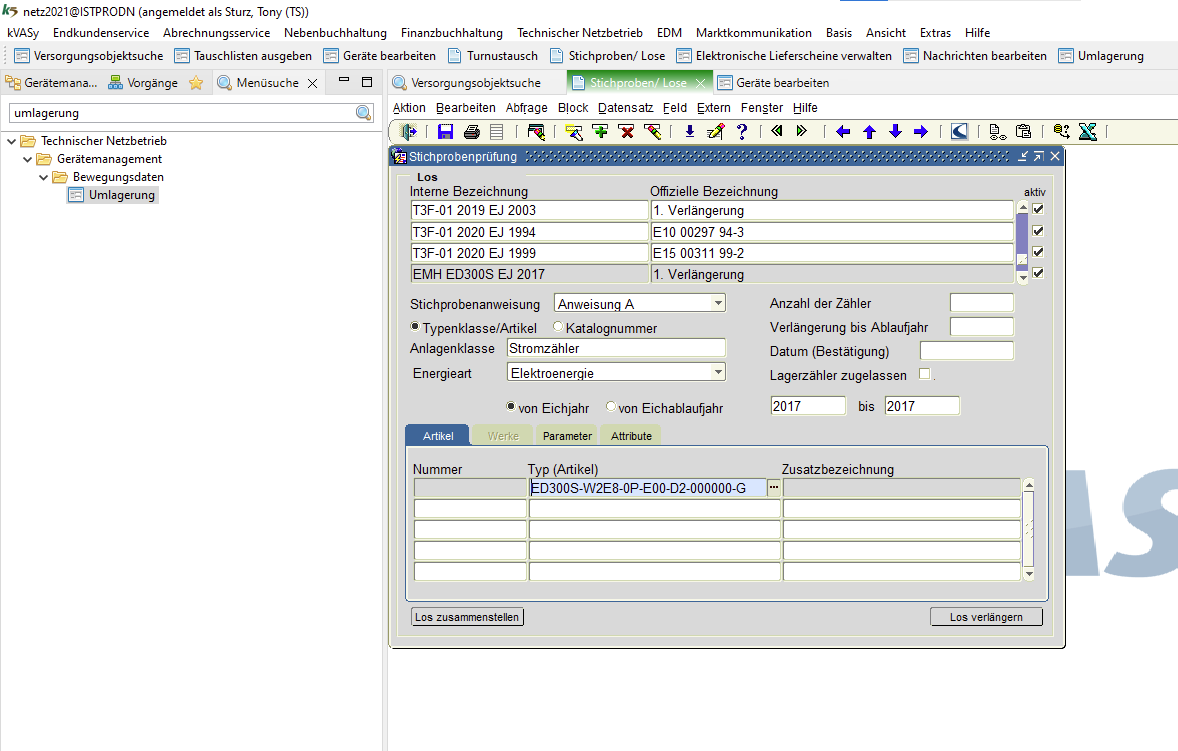Click the printer icon in toolbar

tap(472, 131)
